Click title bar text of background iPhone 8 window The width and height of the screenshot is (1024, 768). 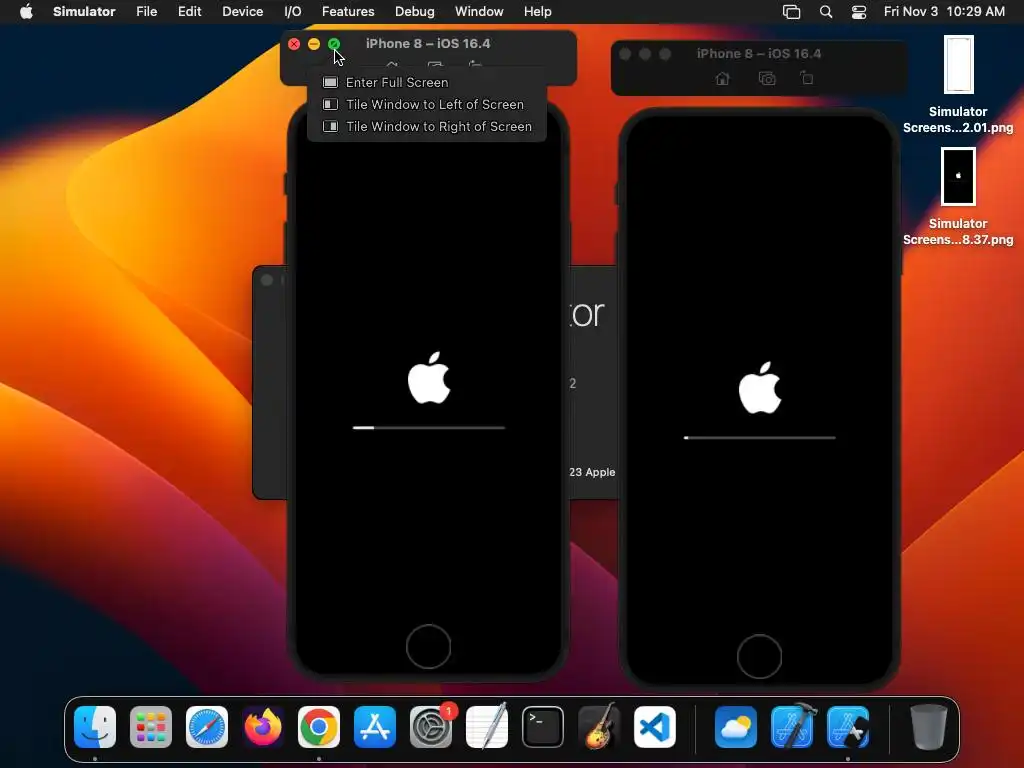click(759, 54)
